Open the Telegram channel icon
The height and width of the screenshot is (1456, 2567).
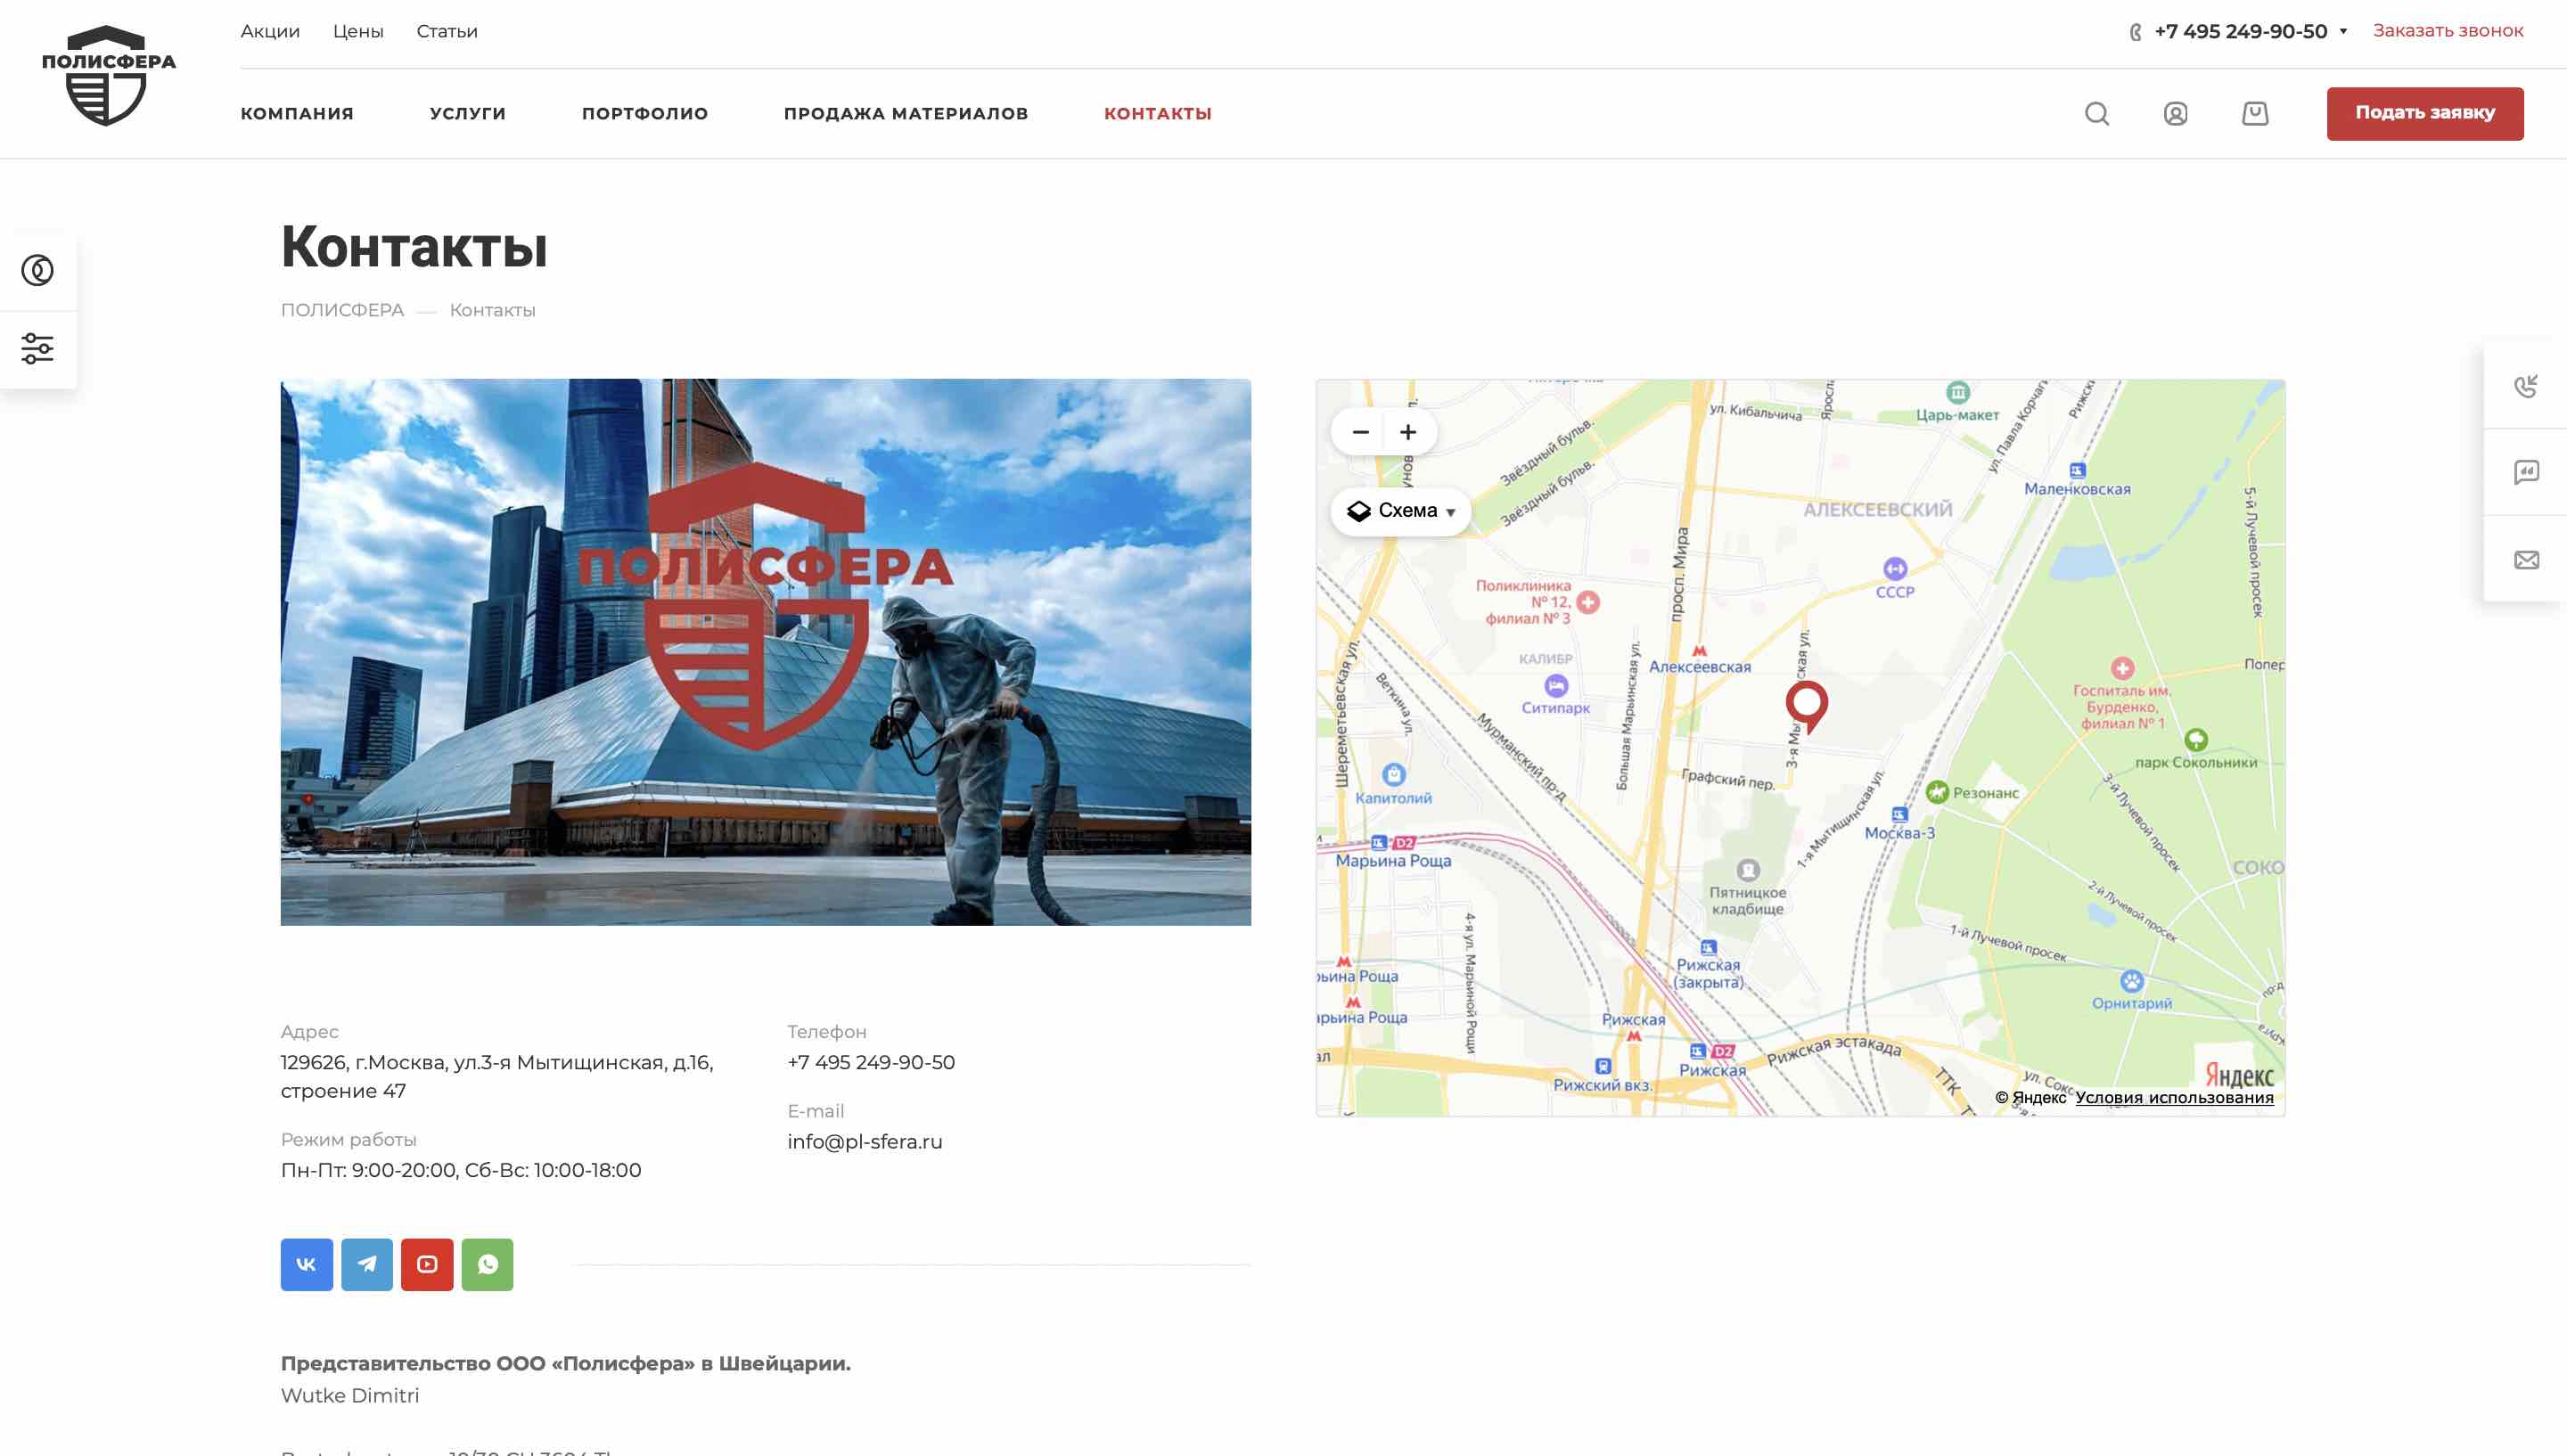367,1264
